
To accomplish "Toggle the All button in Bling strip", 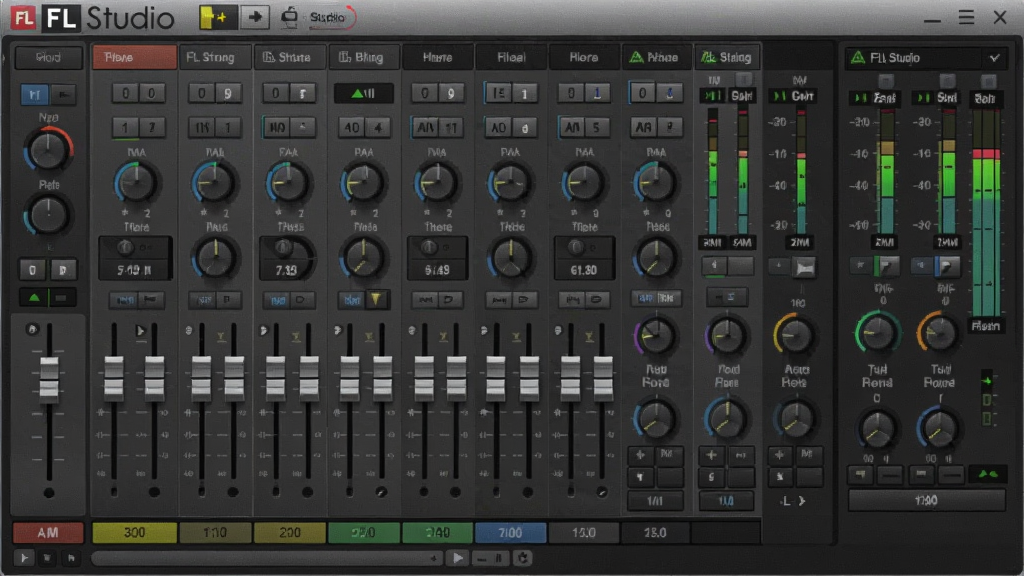I will point(364,93).
